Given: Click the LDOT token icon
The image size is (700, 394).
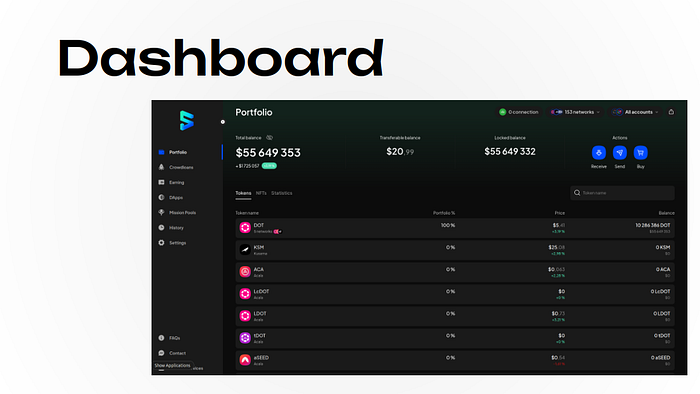Looking at the screenshot, I should coord(245,316).
